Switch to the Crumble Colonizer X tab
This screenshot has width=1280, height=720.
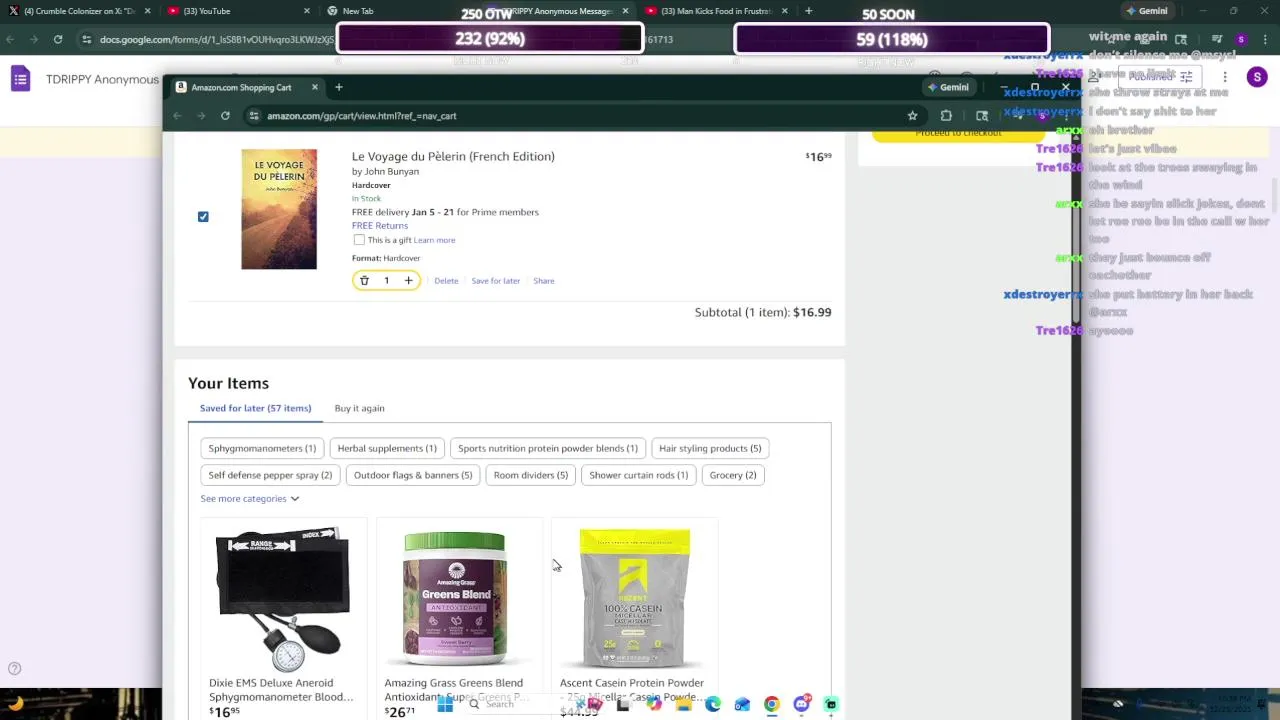pyautogui.click(x=79, y=11)
